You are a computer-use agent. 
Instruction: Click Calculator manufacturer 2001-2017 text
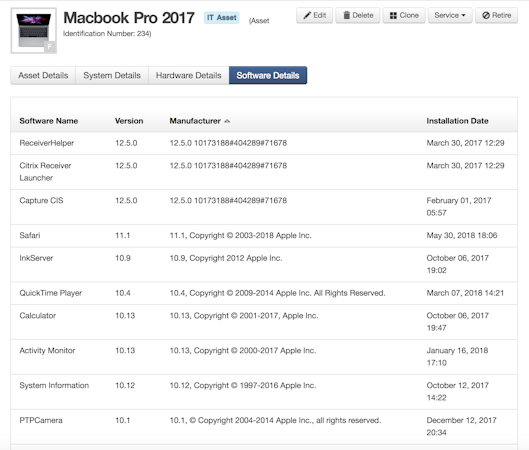click(244, 315)
